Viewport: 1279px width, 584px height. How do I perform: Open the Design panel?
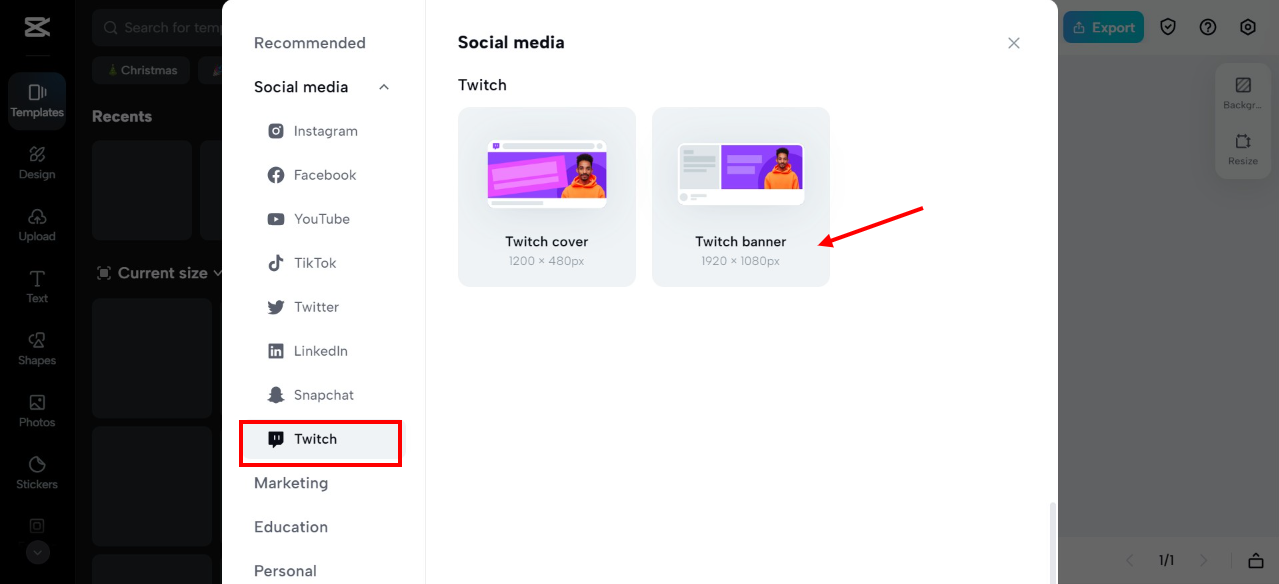click(x=37, y=162)
